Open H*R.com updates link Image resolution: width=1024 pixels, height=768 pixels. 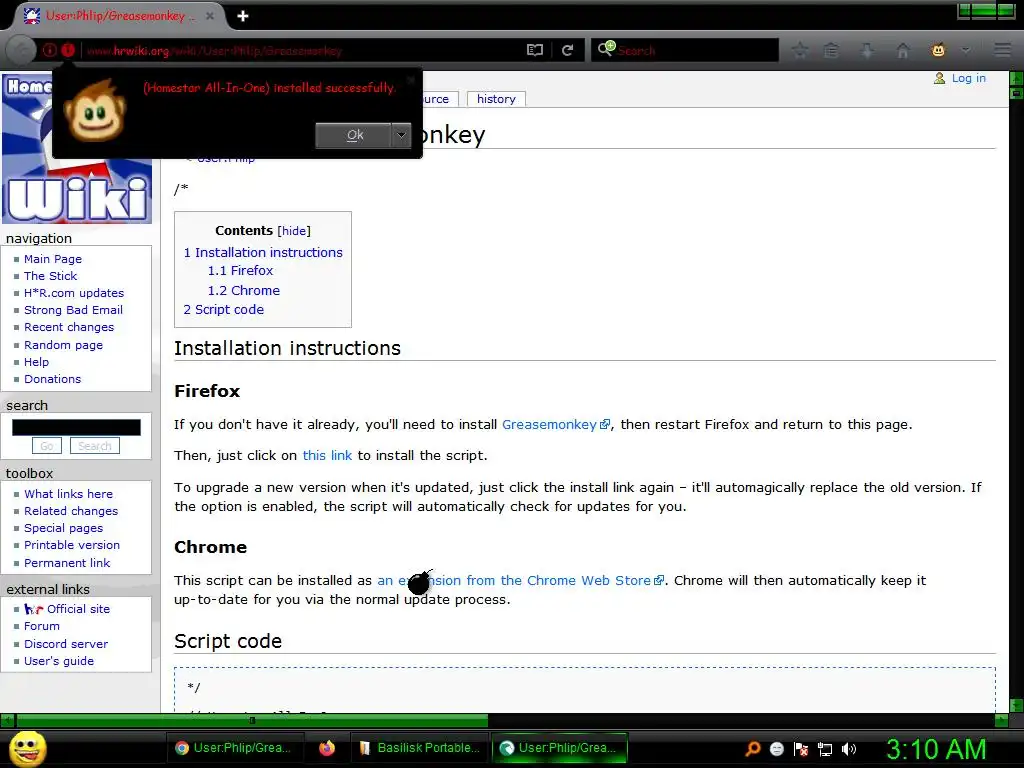[x=74, y=293]
